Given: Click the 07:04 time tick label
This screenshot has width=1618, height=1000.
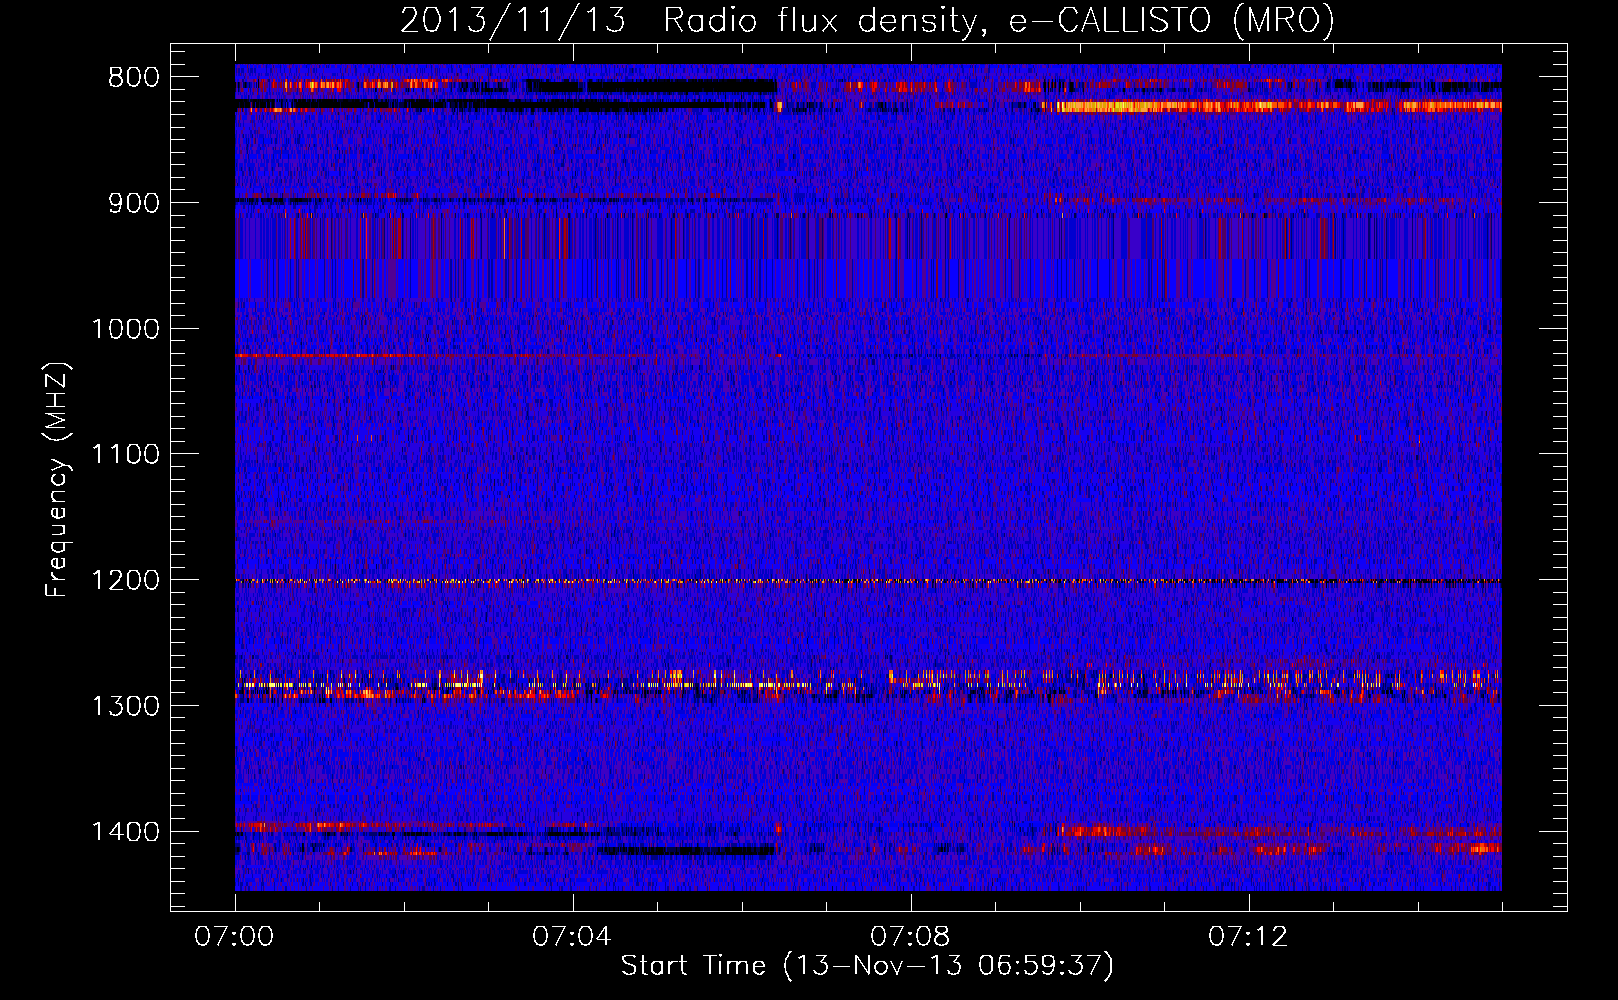Looking at the screenshot, I should [572, 937].
